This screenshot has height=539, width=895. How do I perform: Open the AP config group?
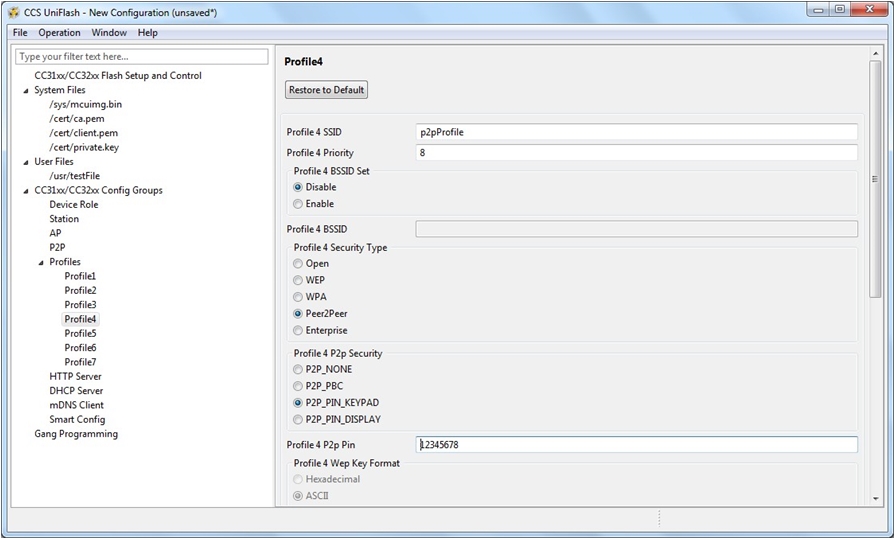click(x=55, y=233)
